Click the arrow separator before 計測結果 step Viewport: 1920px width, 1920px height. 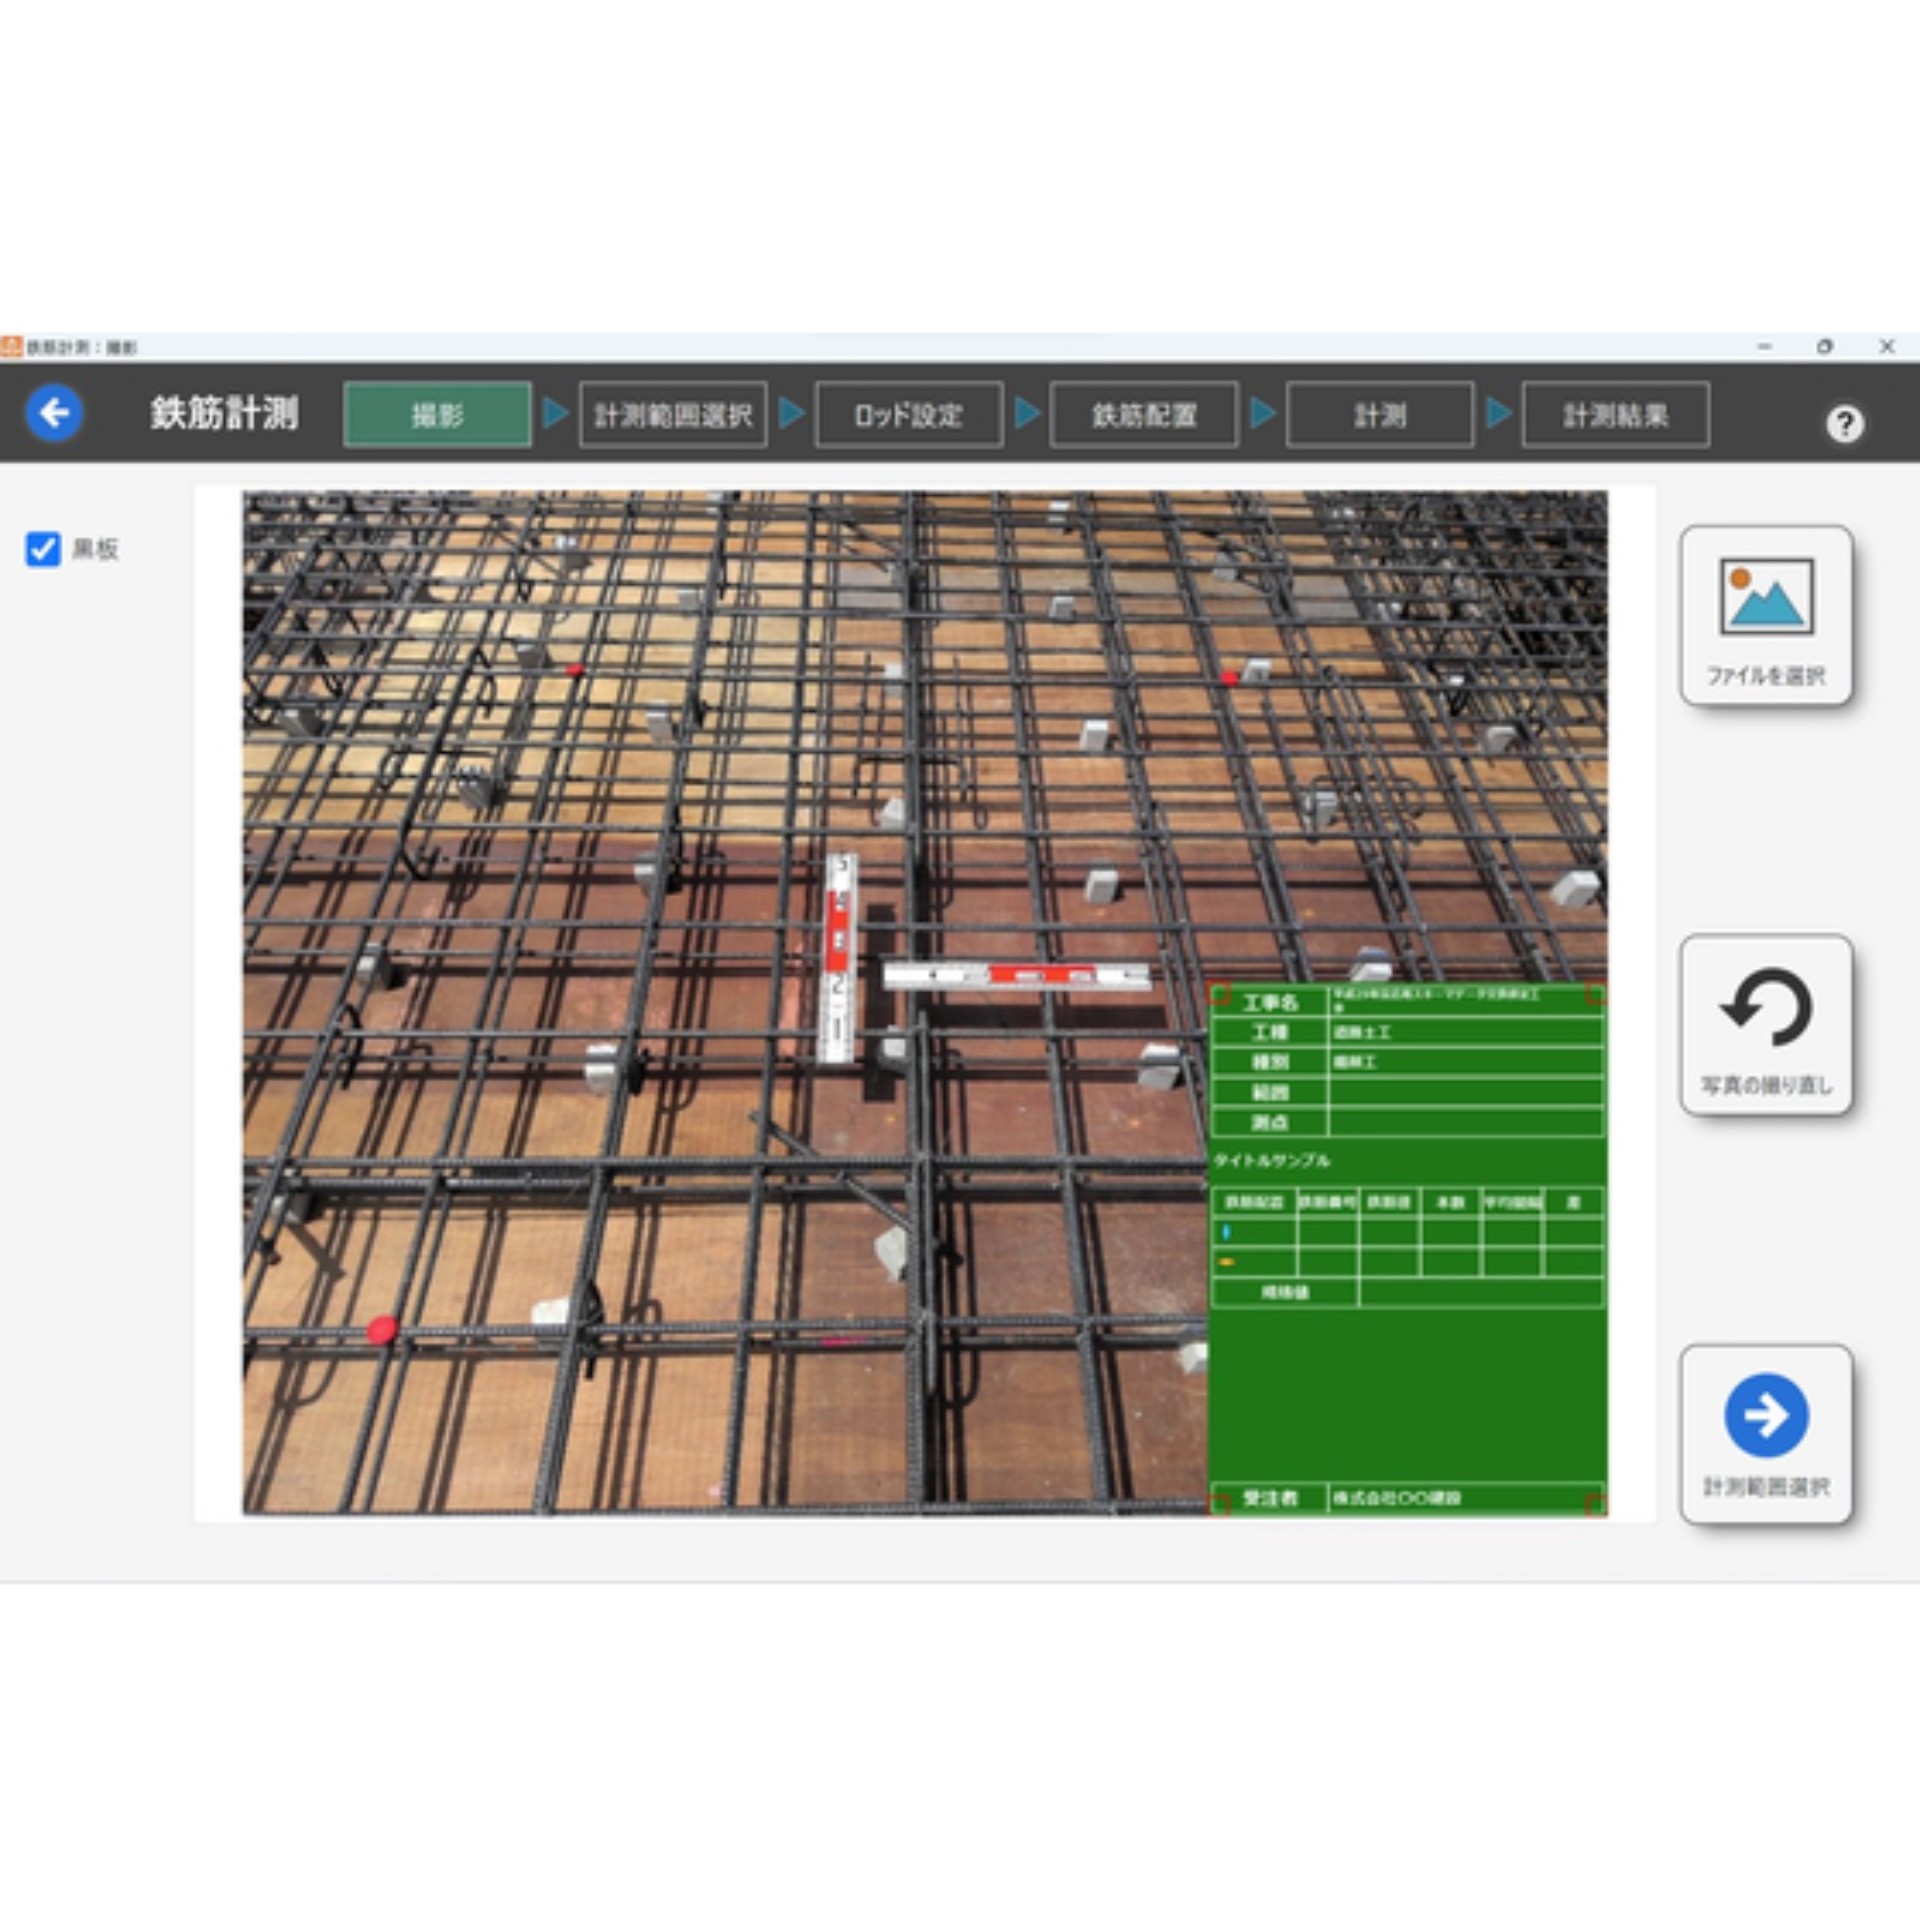(x=1497, y=414)
